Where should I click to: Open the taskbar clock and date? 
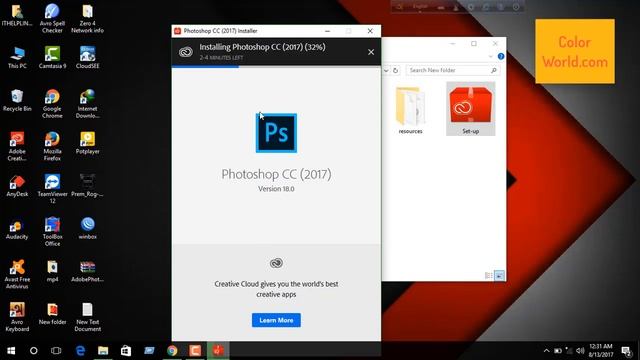coord(601,351)
